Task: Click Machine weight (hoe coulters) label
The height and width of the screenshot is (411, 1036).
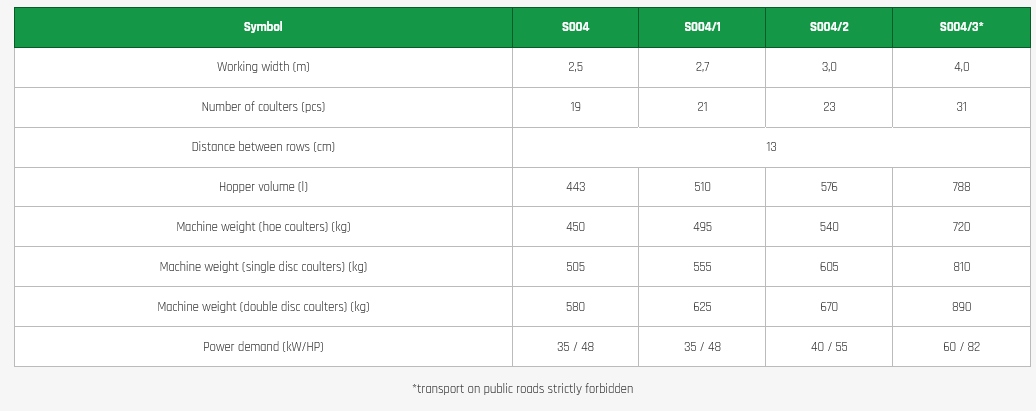Action: (x=263, y=227)
